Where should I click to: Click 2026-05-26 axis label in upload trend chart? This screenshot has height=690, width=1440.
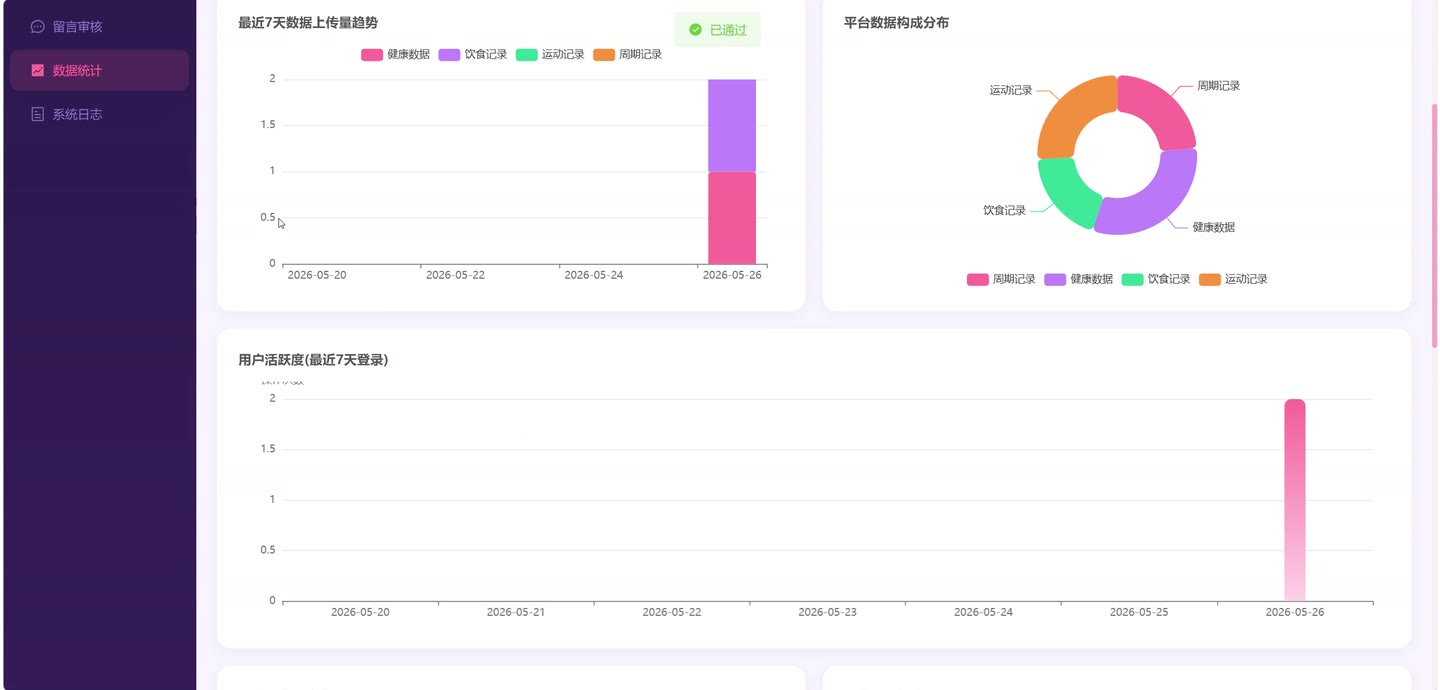732,275
